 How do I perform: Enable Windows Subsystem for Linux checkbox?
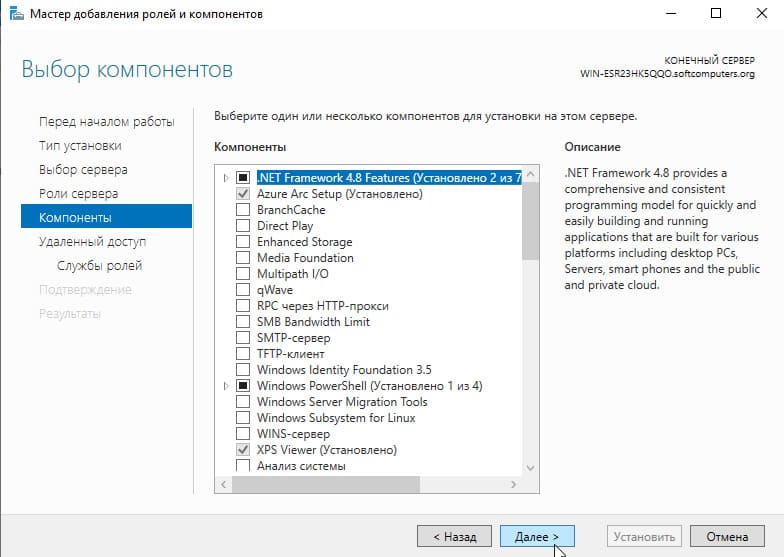coord(243,418)
